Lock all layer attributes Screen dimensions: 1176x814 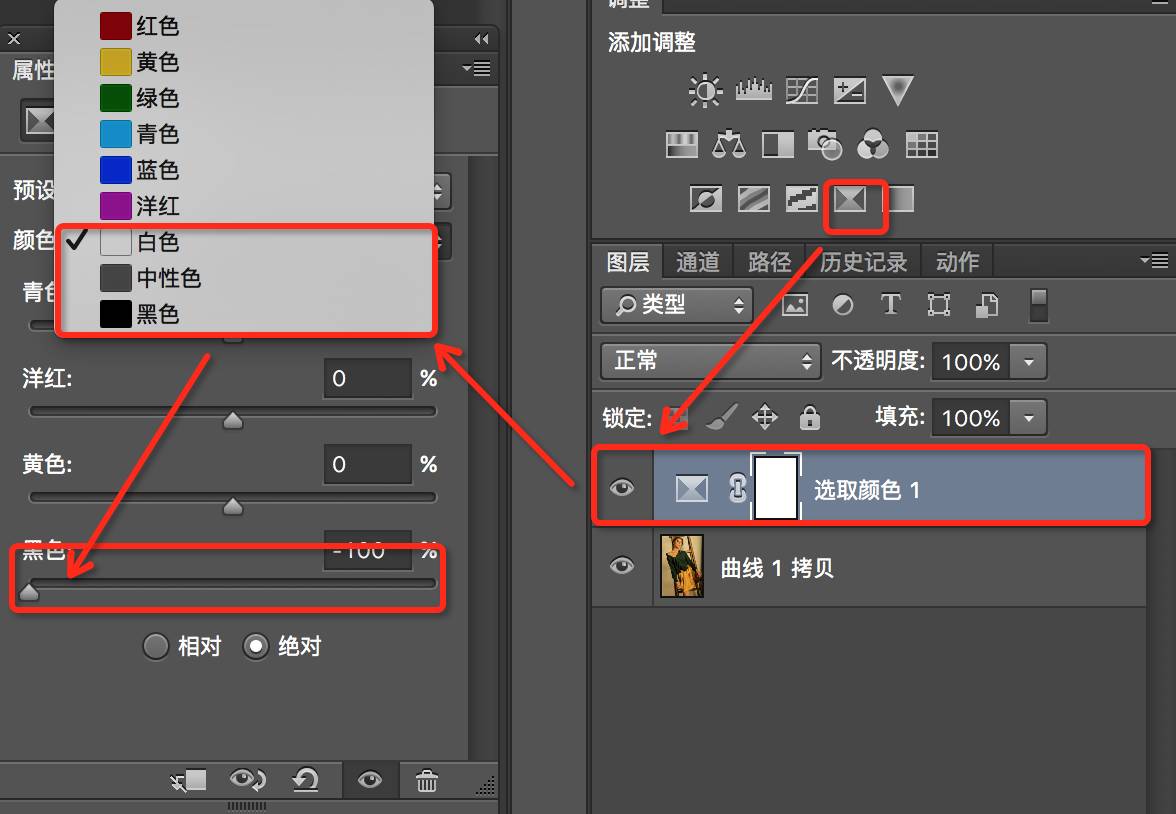point(809,417)
